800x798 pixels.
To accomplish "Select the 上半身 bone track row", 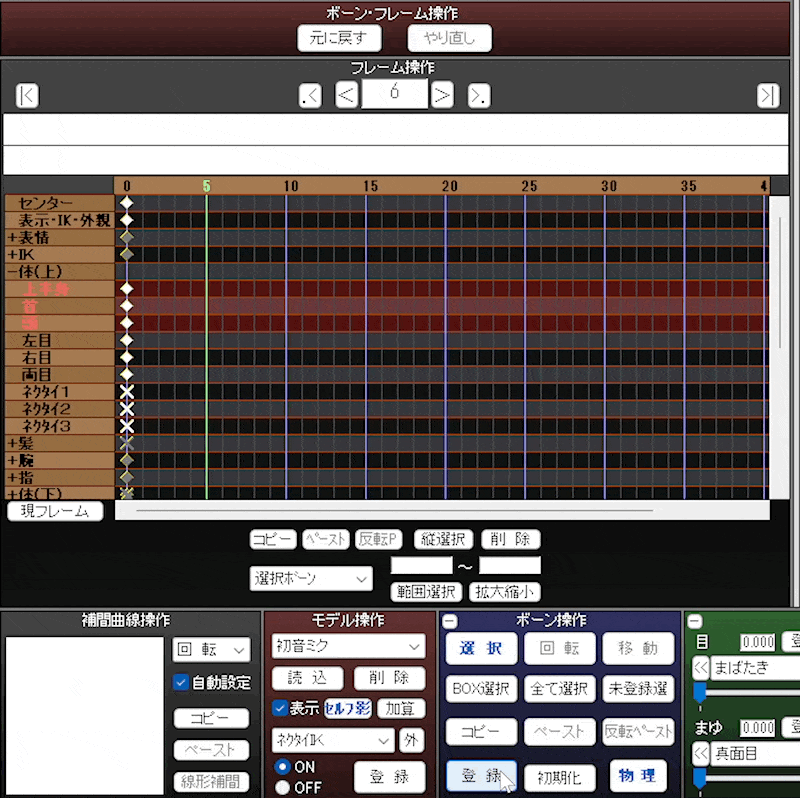I will pos(60,289).
